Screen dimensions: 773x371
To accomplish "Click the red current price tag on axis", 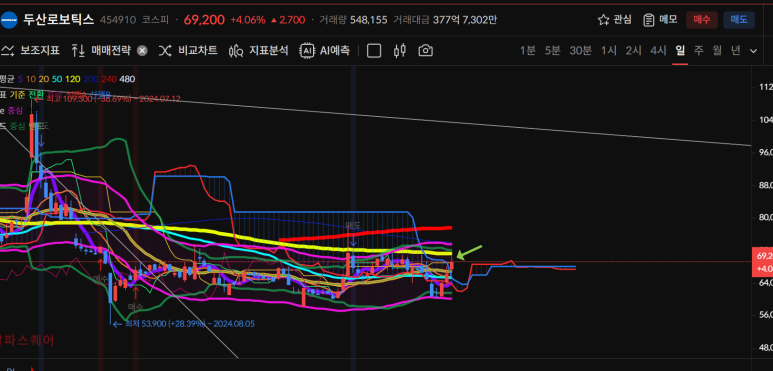I will click(762, 262).
